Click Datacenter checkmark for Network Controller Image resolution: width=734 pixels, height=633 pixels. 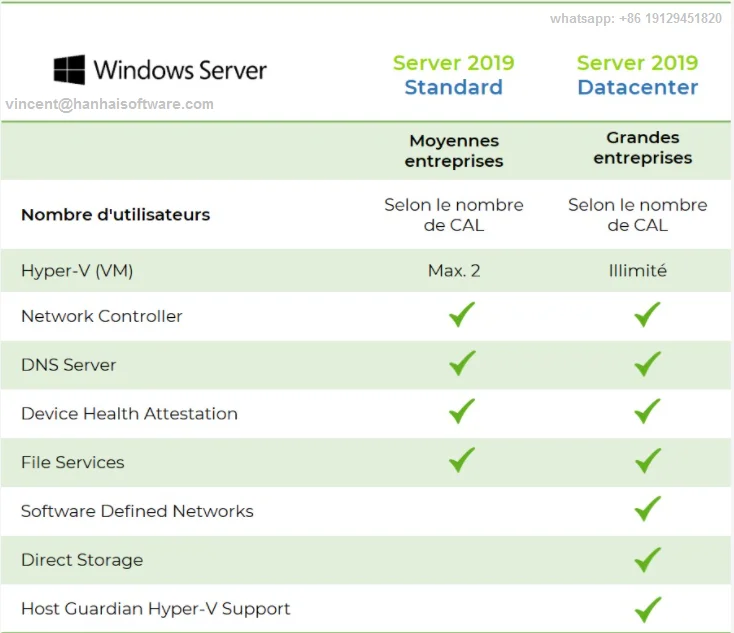click(647, 316)
